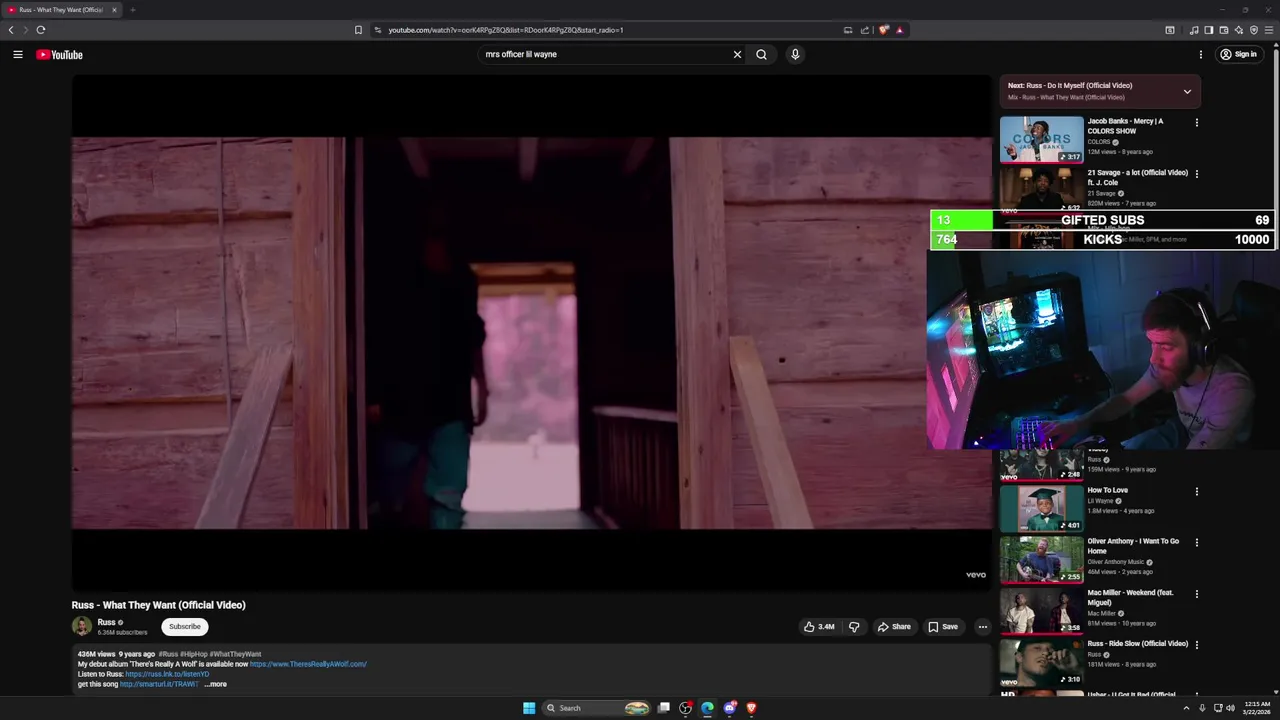Open Brave browser main menu
The image size is (1280, 720).
1269,30
